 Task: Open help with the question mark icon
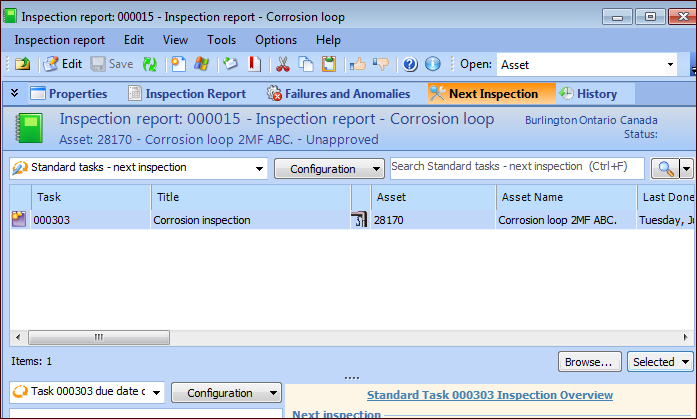pos(410,64)
